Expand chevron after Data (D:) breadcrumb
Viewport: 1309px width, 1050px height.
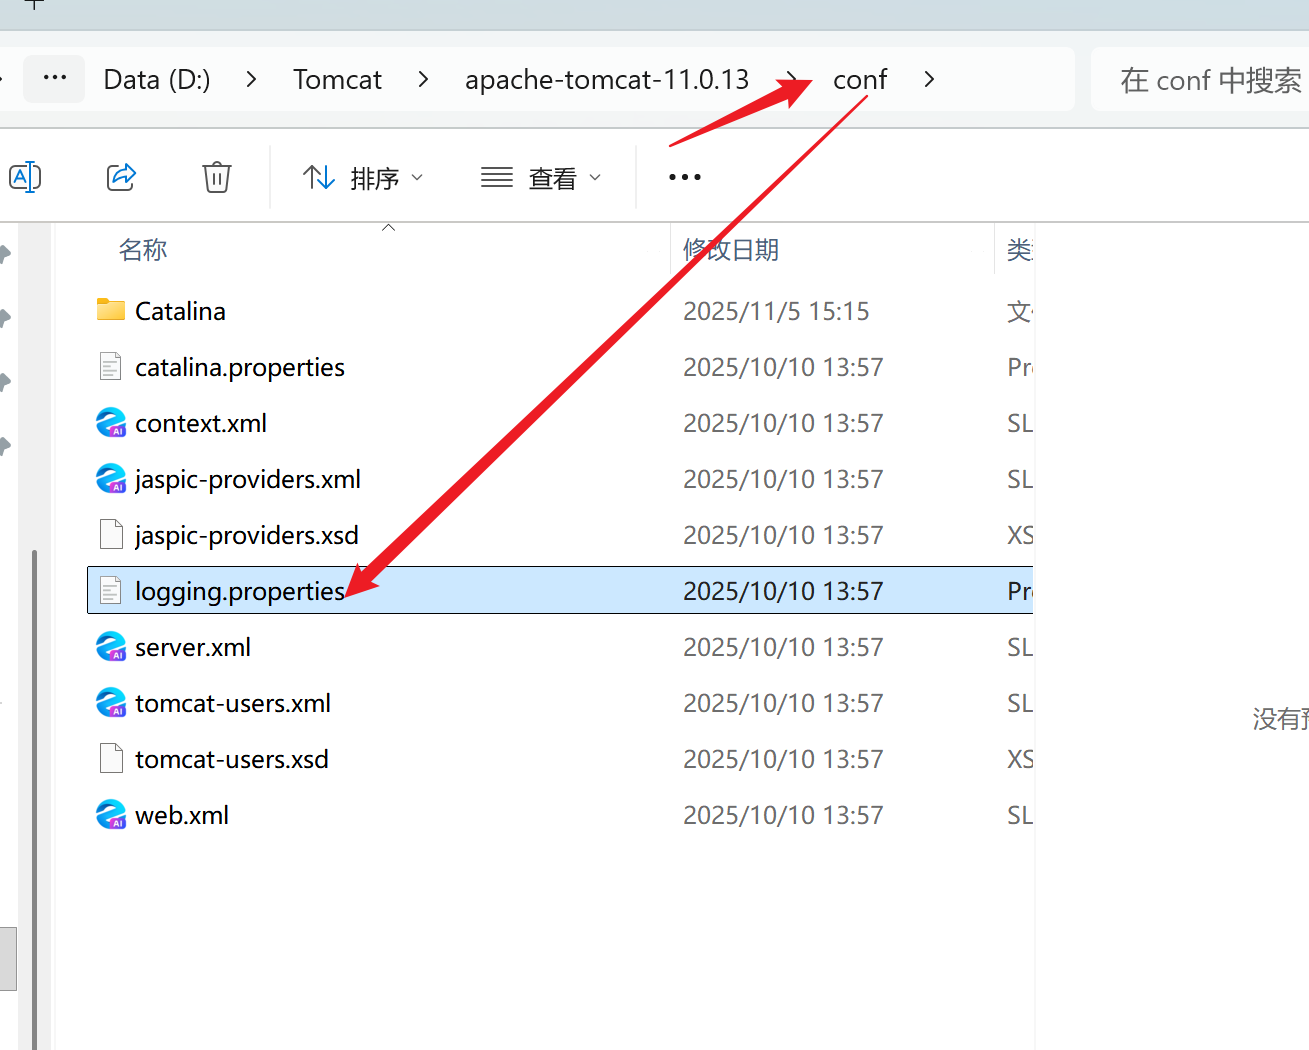coord(251,79)
